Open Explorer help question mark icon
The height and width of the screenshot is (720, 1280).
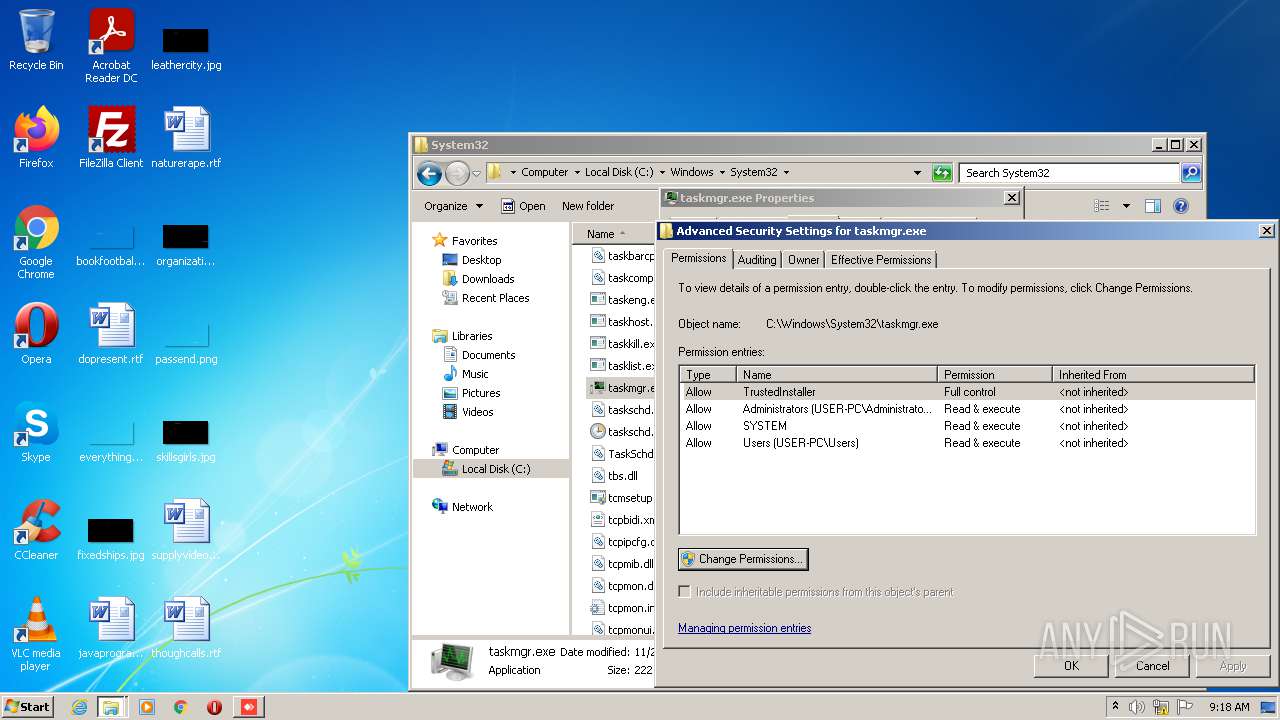pyautogui.click(x=1181, y=206)
